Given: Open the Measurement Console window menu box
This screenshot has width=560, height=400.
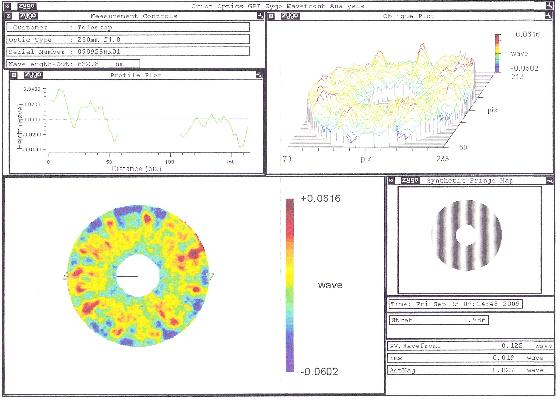Looking at the screenshot, I should point(9,16).
